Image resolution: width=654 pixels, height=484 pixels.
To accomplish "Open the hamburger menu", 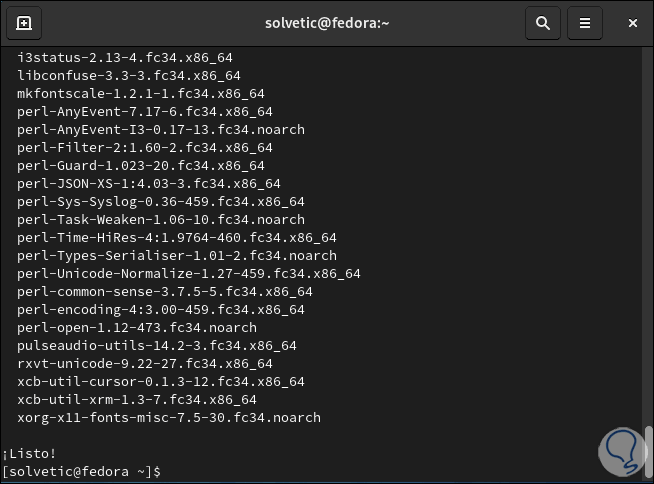I will pyautogui.click(x=586, y=22).
